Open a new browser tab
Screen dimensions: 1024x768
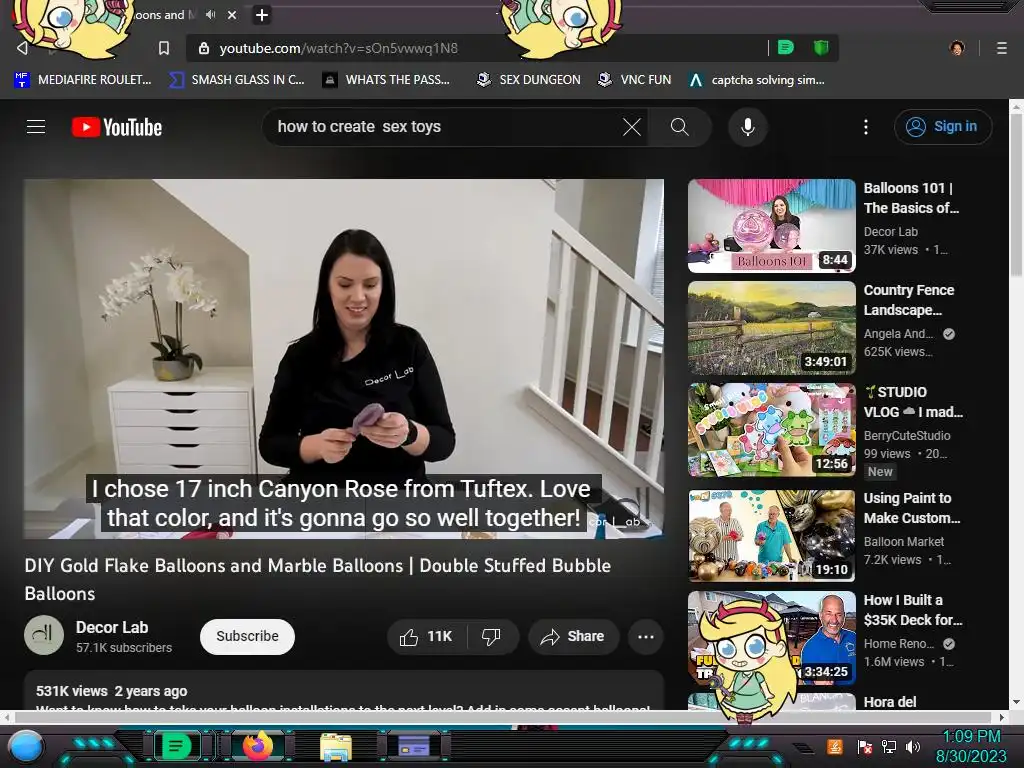261,14
